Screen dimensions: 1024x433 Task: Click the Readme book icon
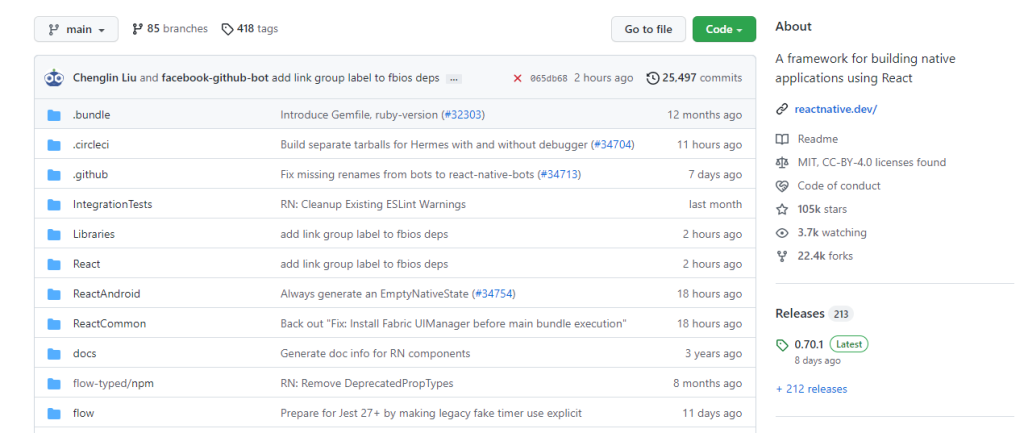click(x=782, y=139)
